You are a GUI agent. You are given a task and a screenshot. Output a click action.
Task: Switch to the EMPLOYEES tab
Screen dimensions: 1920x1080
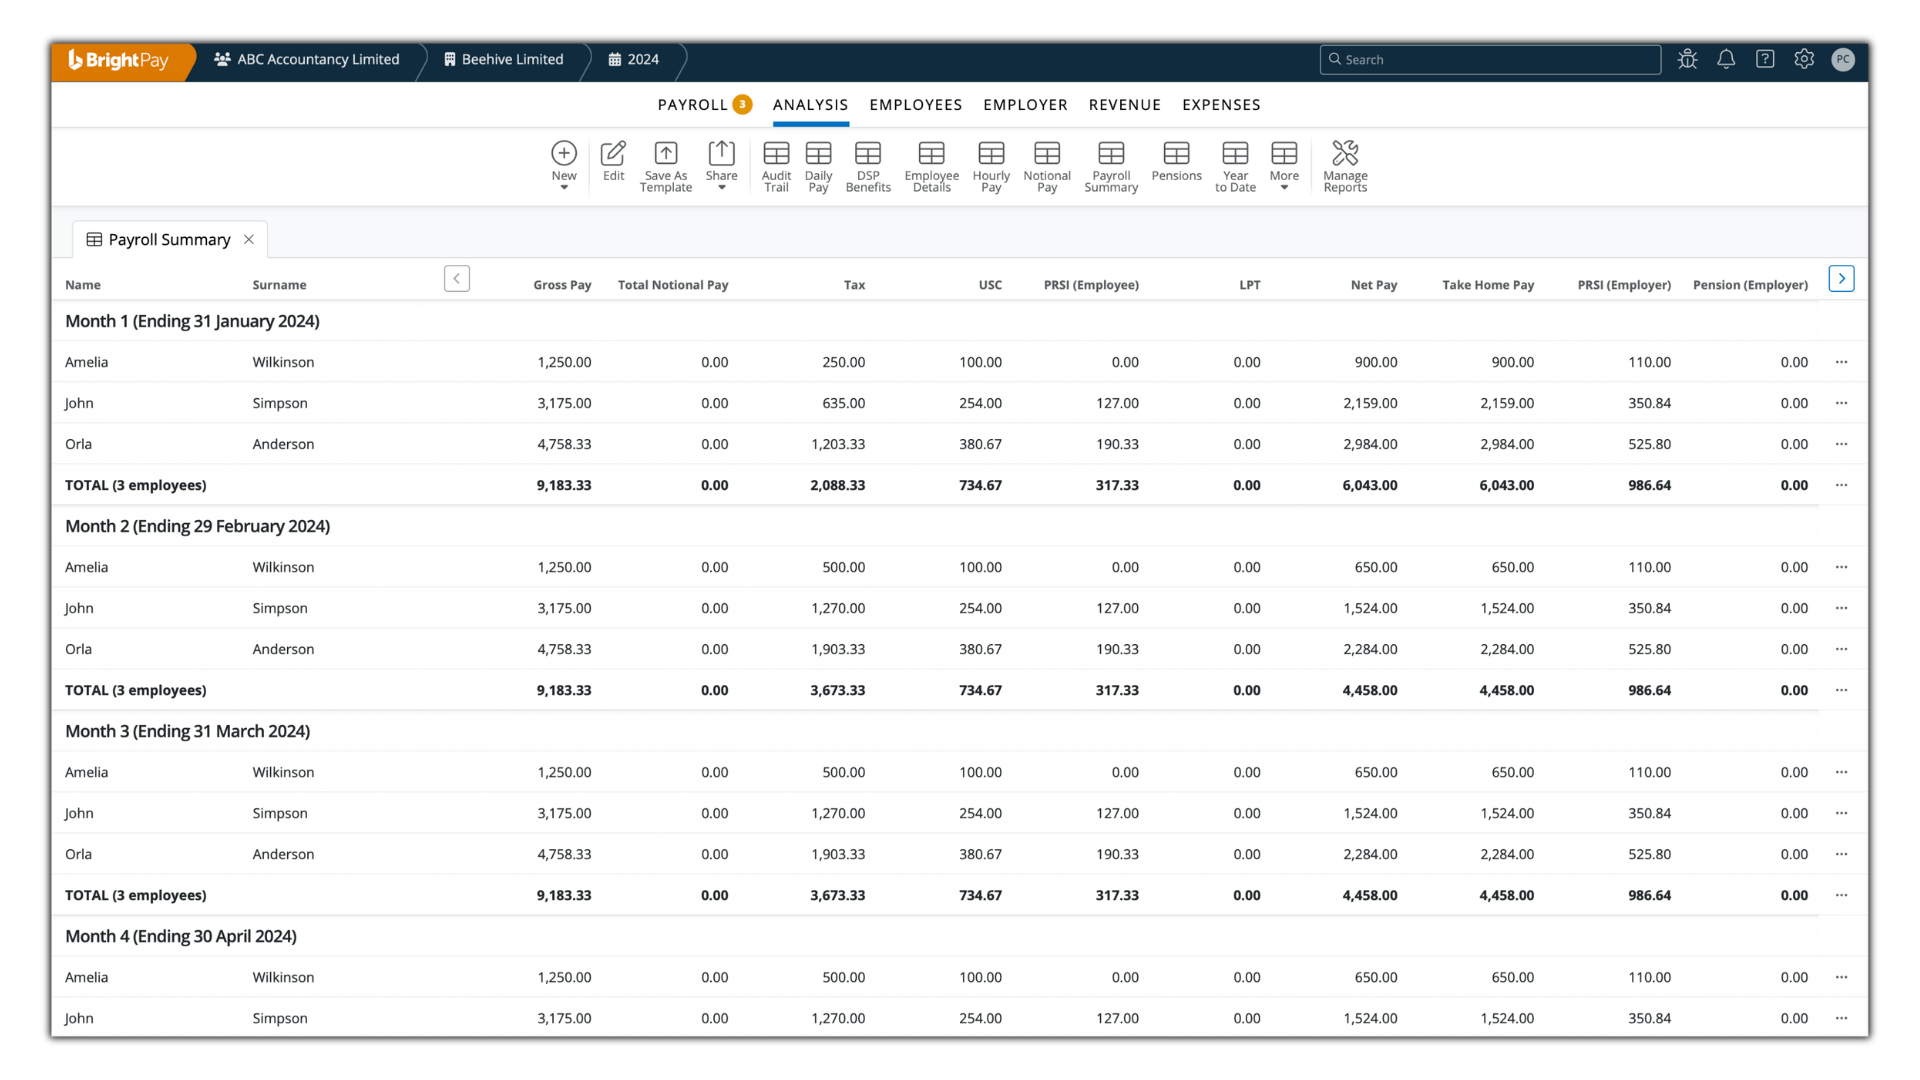click(x=915, y=105)
